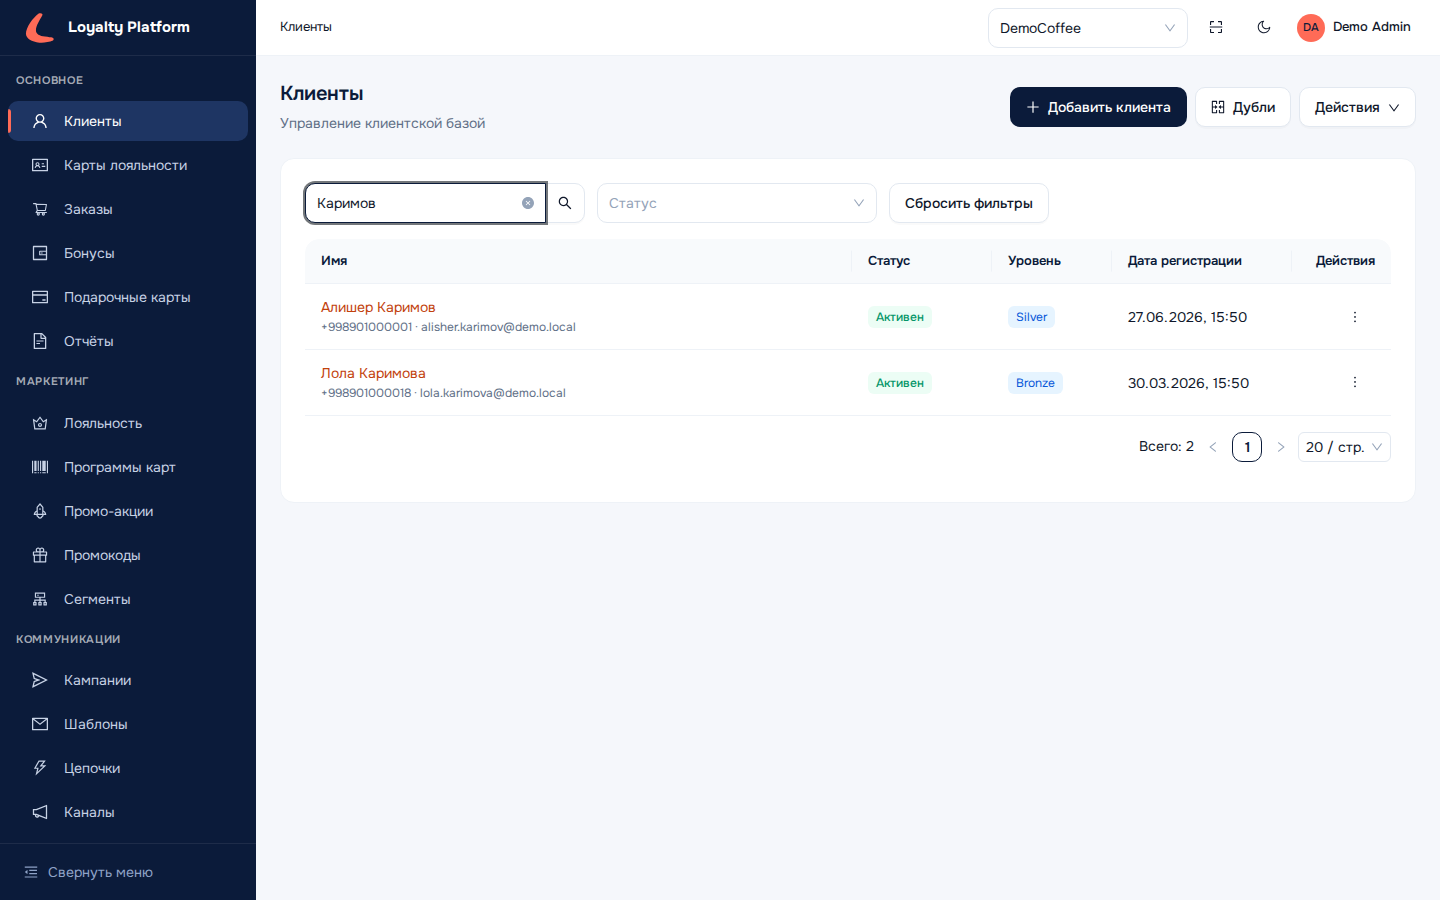Toggle fullscreen mode icon in header
The height and width of the screenshot is (900, 1440).
point(1216,27)
